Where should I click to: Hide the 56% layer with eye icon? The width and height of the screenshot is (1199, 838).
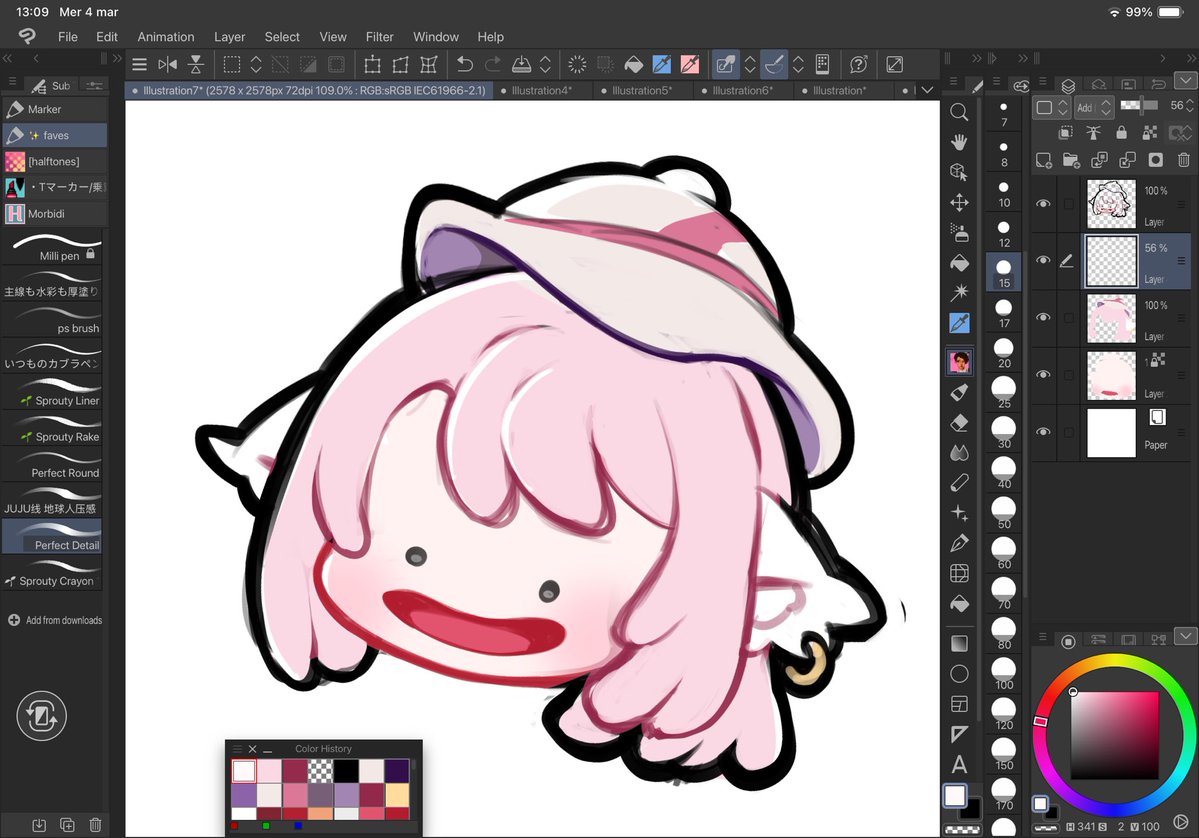[x=1043, y=260]
